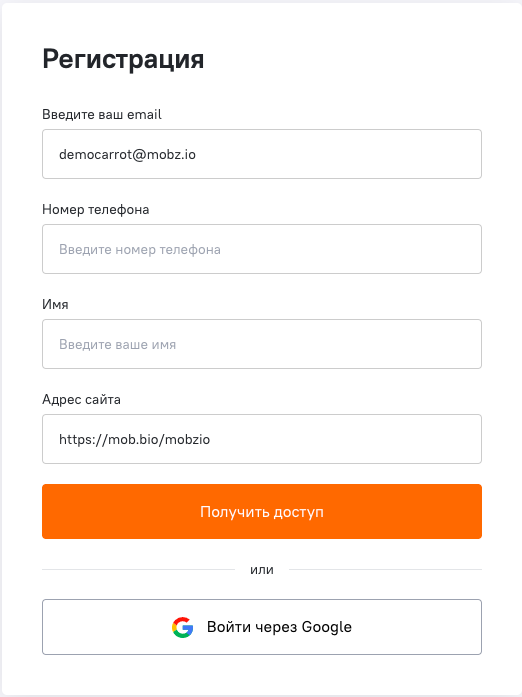Click placeholder Введите номер телефона
Screen dimensions: 522x697
pos(140,250)
